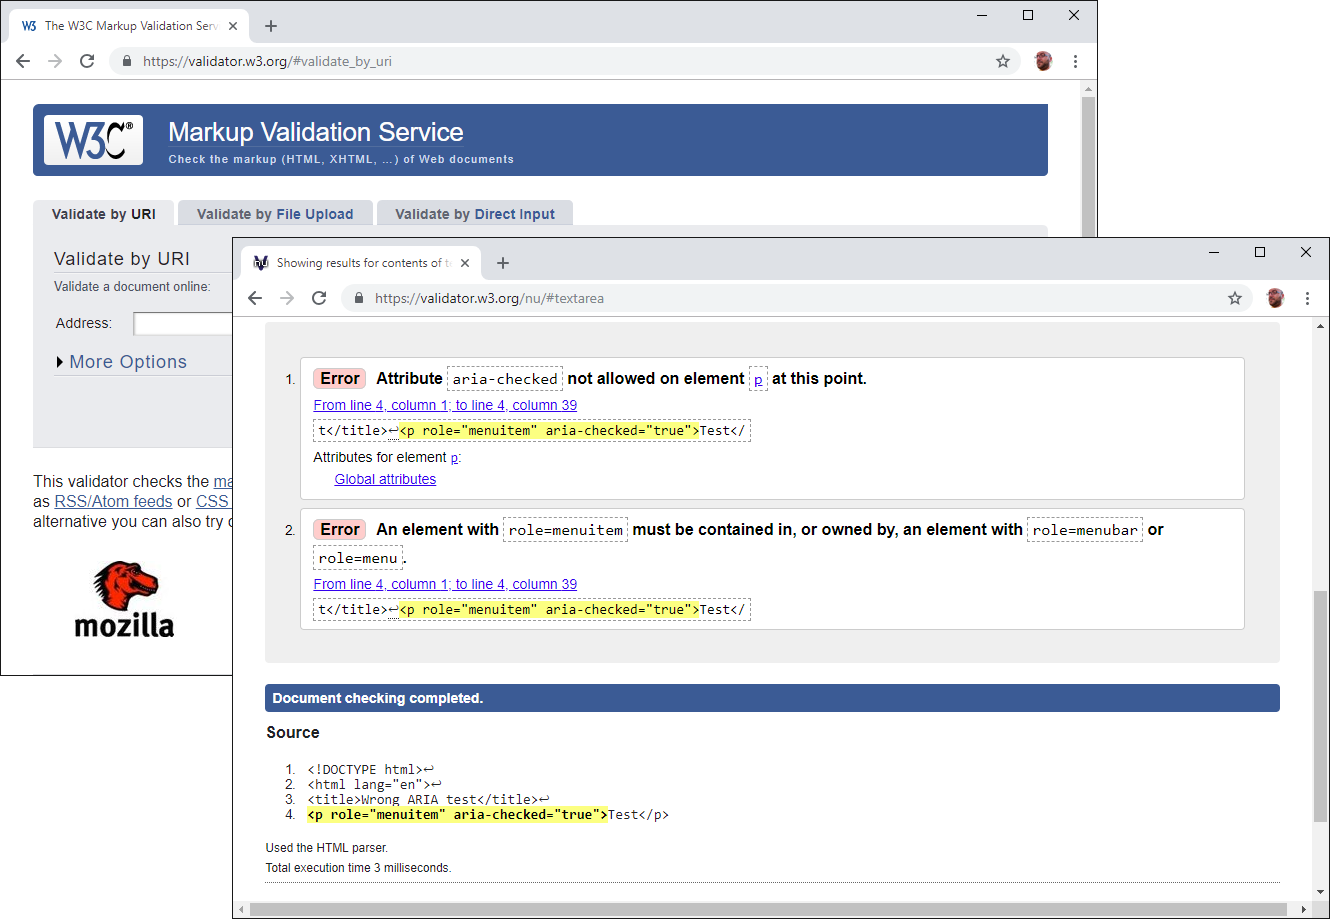Screen dimensions: 1330x919
Task: Reload the rear W3C Markup Validation page
Action: (x=87, y=61)
